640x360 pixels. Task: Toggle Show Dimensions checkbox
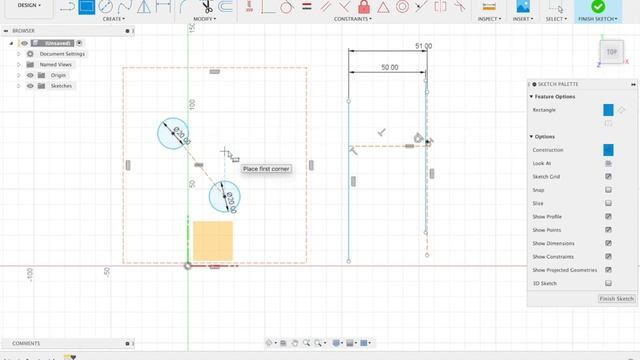tap(608, 243)
